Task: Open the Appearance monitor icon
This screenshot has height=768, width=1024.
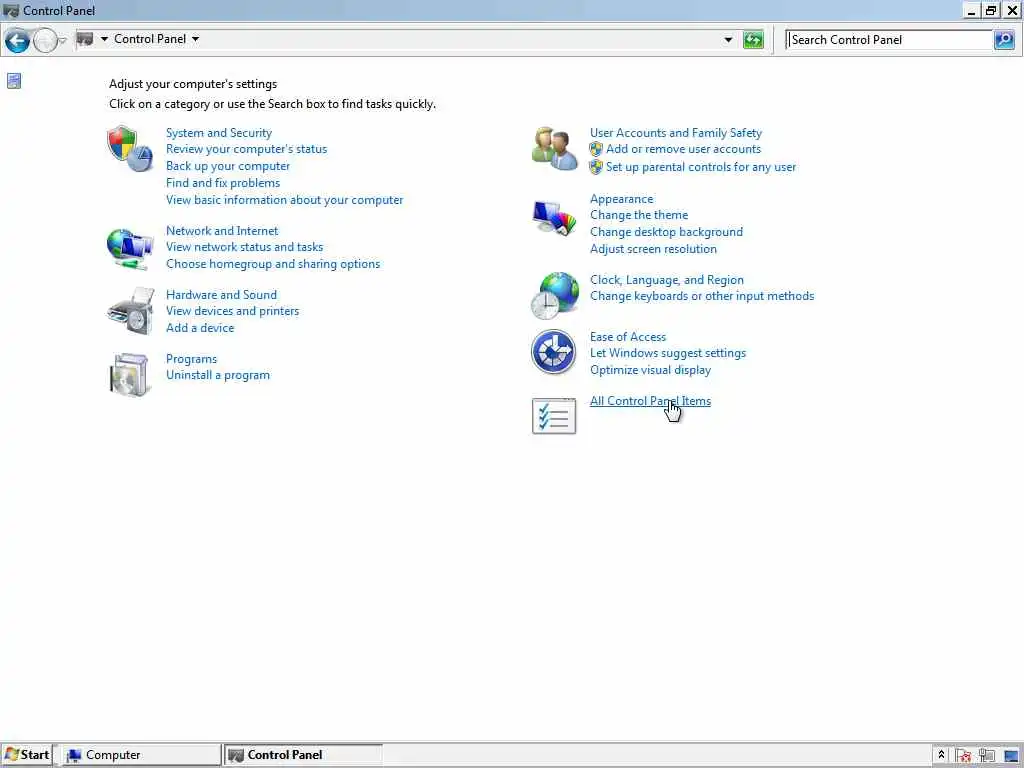Action: 554,217
